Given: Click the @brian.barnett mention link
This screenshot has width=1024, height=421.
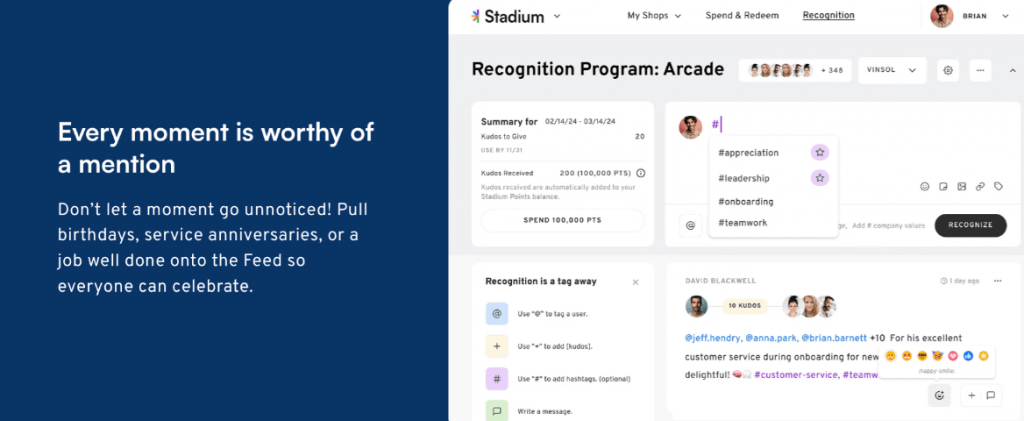Looking at the screenshot, I should pyautogui.click(x=834, y=338).
